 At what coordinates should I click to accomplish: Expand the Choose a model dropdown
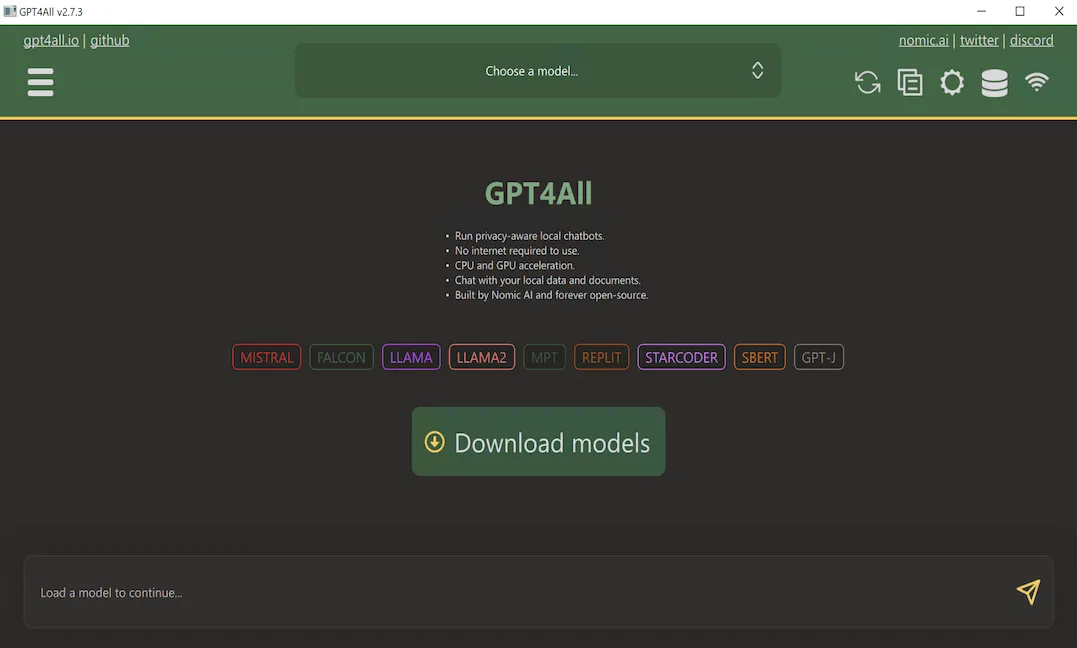pos(538,71)
